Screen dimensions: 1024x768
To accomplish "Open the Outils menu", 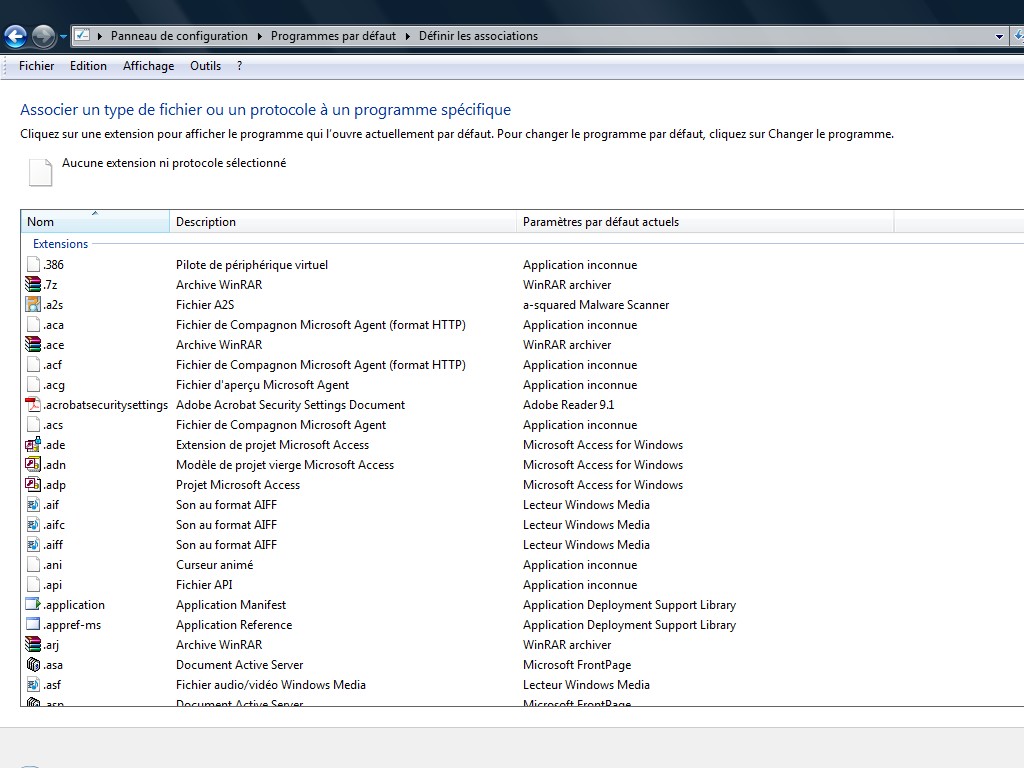I will point(205,66).
